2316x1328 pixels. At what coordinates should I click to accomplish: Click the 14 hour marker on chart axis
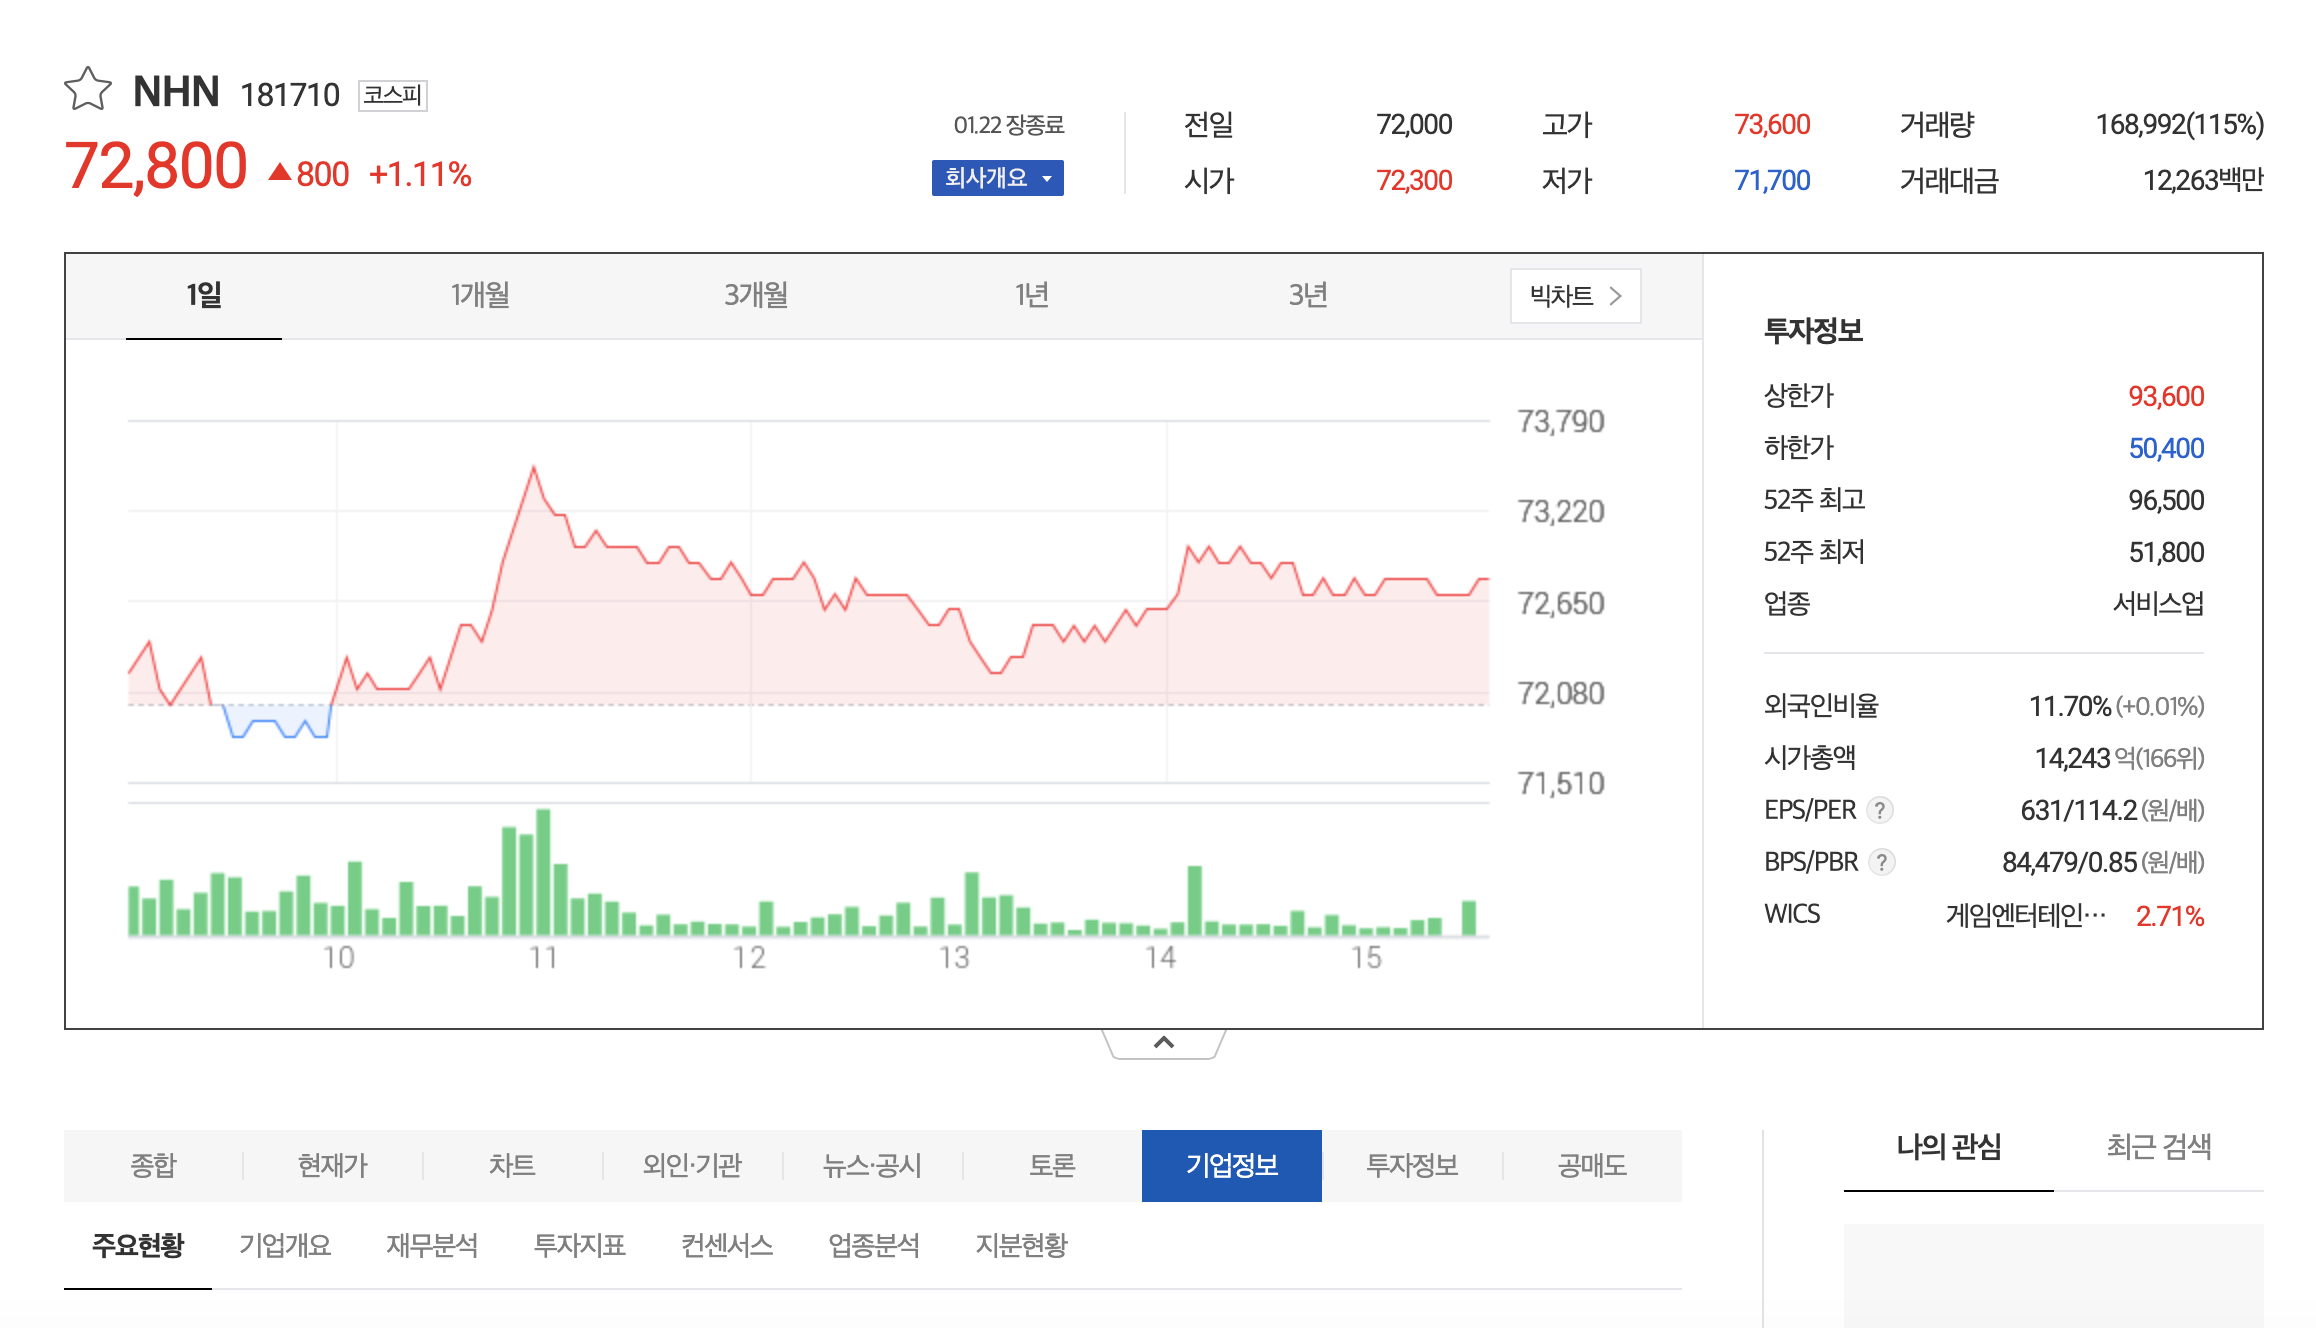point(1160,958)
